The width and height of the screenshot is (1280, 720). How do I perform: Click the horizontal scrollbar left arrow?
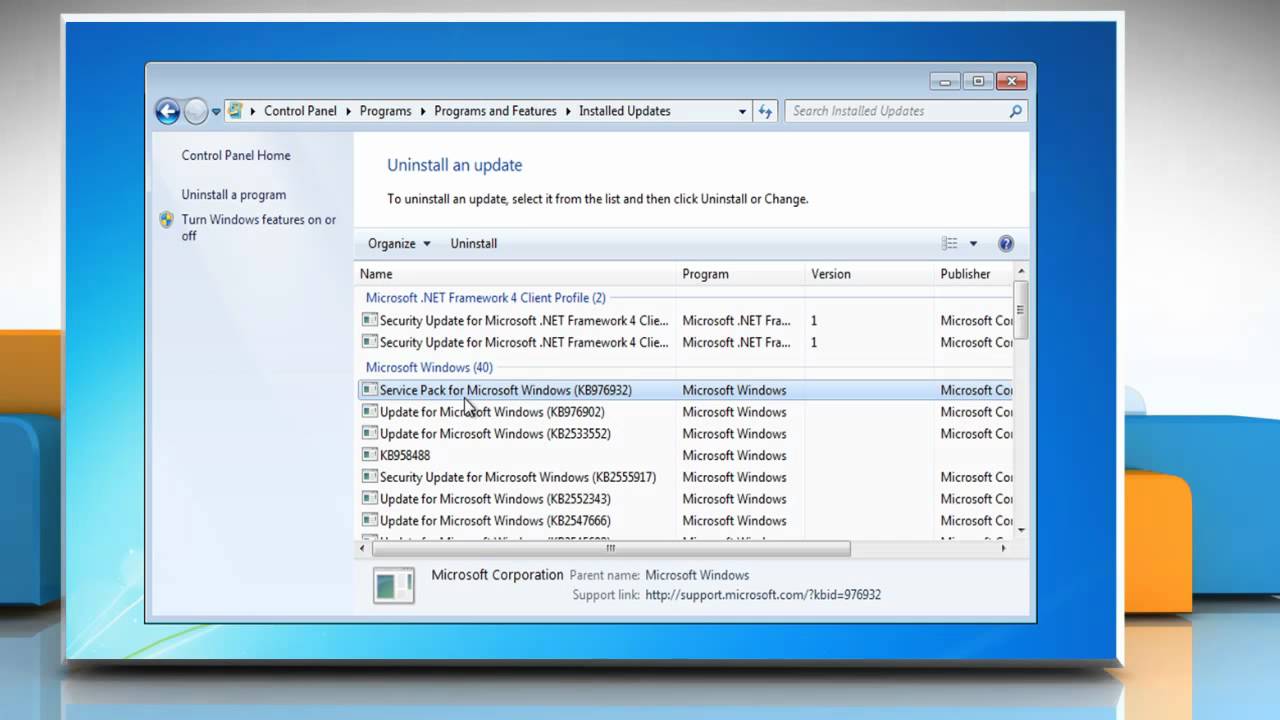(364, 548)
